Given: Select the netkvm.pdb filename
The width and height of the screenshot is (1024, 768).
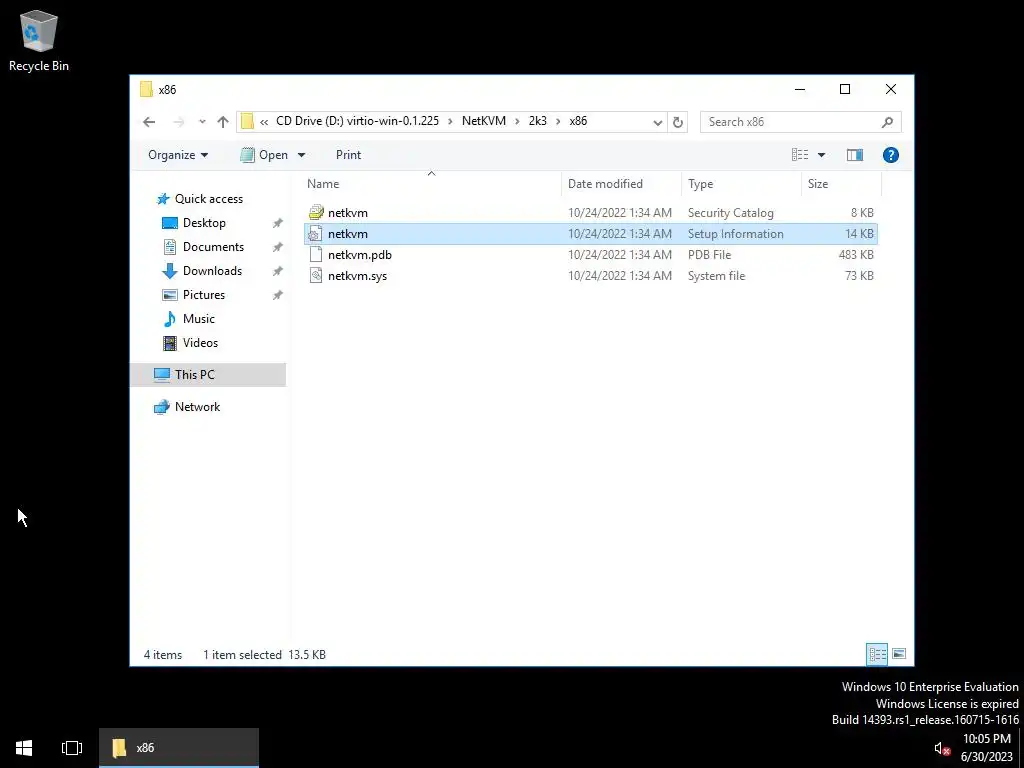Looking at the screenshot, I should pos(360,255).
